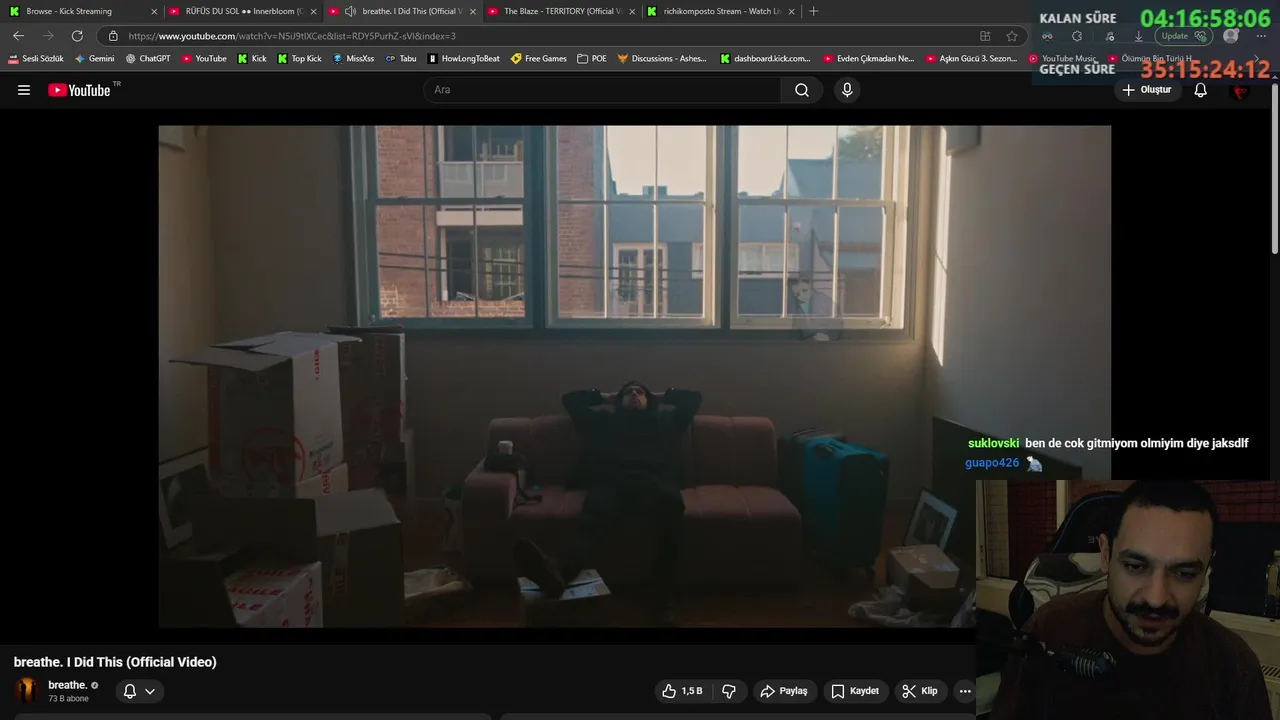Screen dimensions: 1280x720
Task: Click the Kaydet save button
Action: (x=855, y=691)
